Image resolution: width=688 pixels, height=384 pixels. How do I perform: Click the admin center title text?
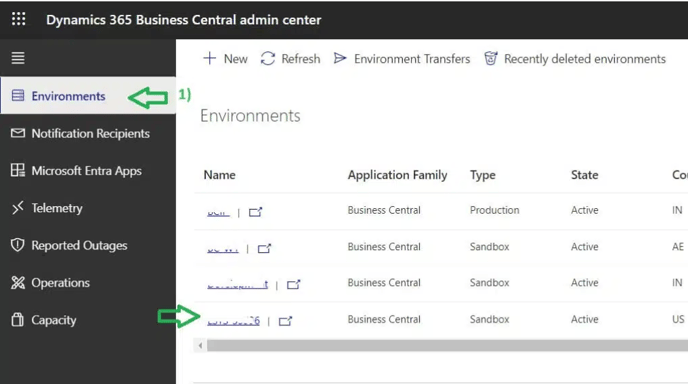click(183, 20)
